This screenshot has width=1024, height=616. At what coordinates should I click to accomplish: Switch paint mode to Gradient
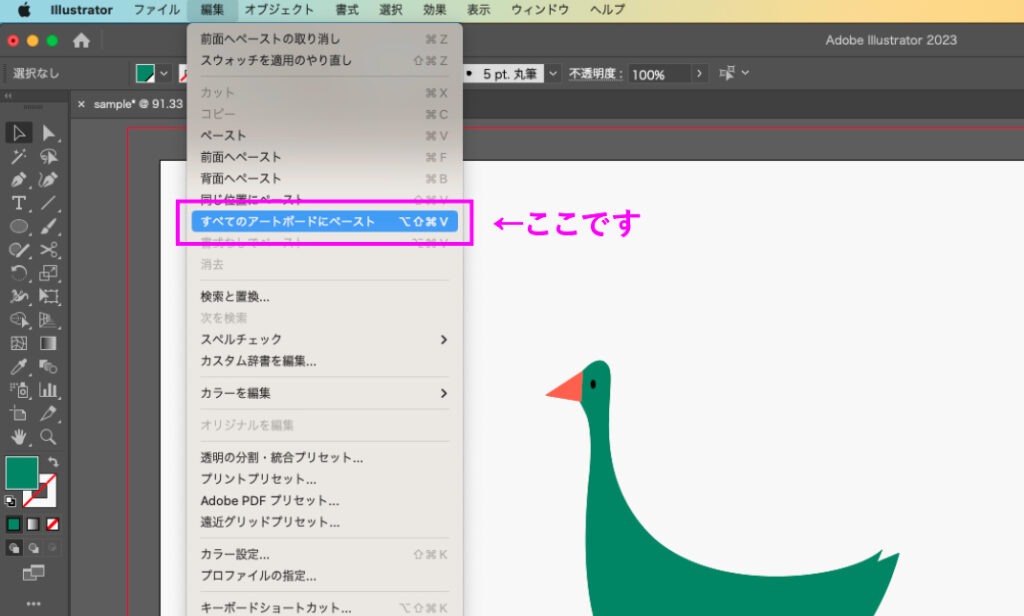tap(33, 524)
